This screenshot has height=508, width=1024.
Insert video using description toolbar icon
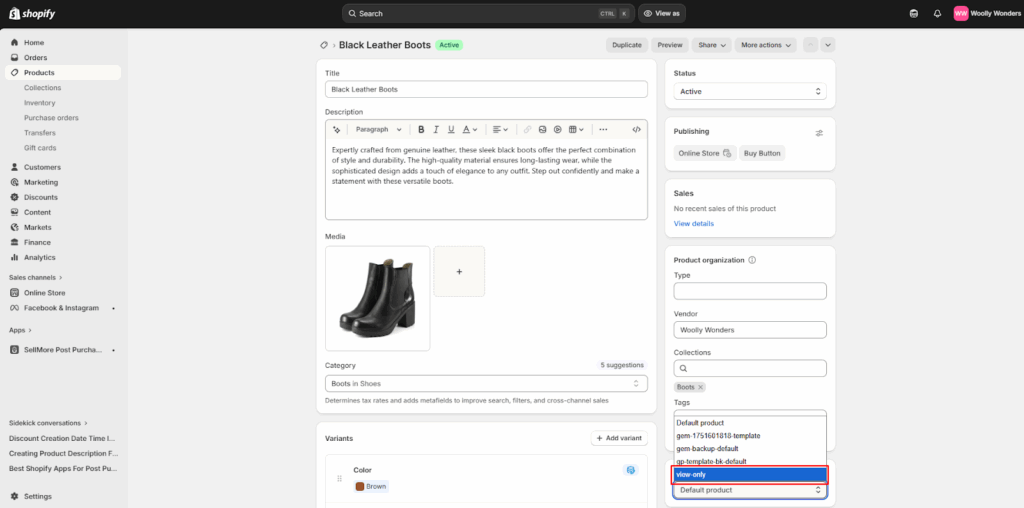click(x=557, y=129)
